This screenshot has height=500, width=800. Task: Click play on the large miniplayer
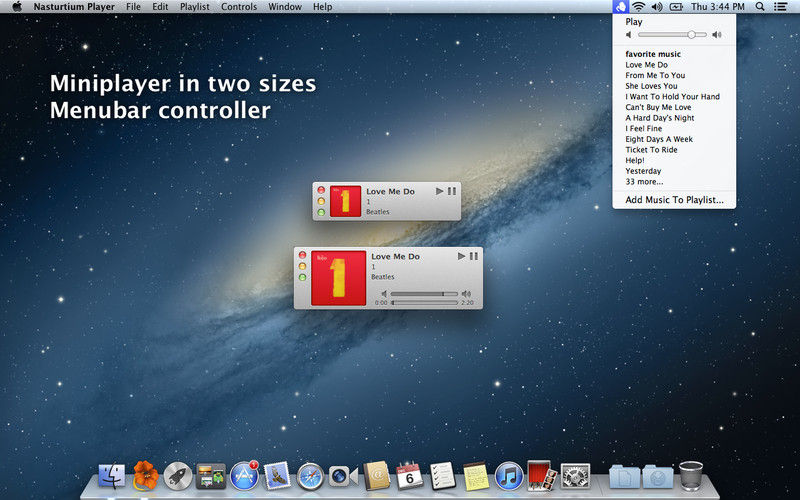pyautogui.click(x=461, y=256)
